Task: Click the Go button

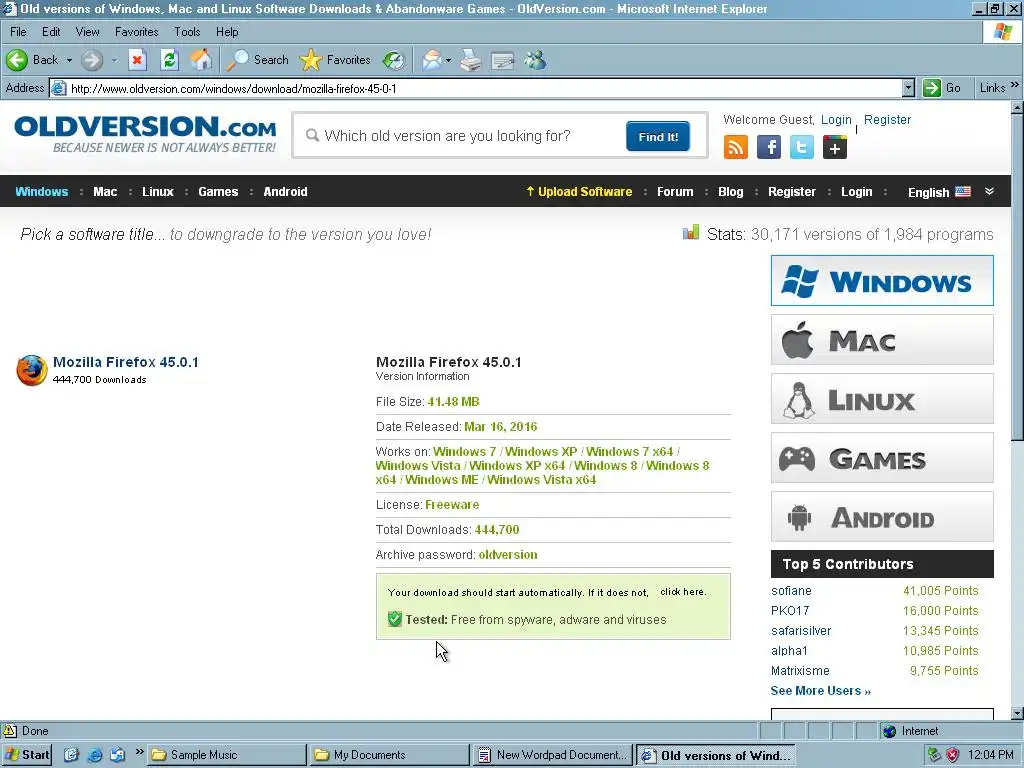Action: click(x=942, y=88)
